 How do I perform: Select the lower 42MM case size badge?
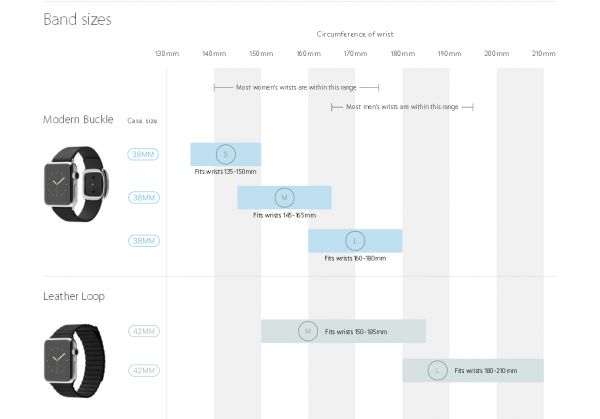(144, 370)
